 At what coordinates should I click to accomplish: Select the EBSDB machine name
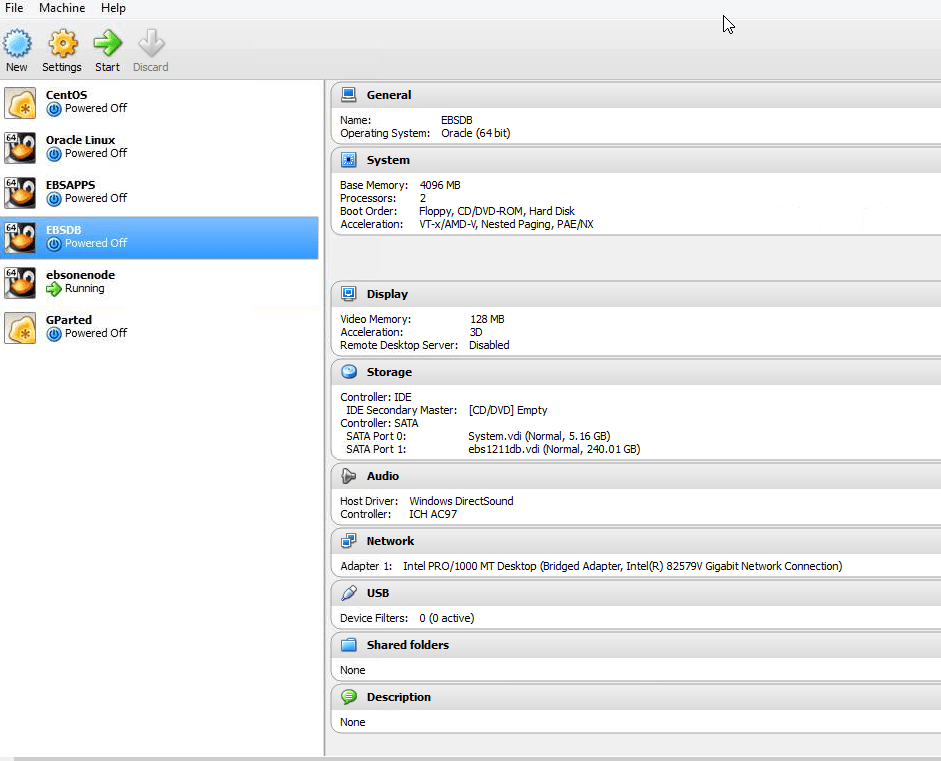pyautogui.click(x=64, y=230)
